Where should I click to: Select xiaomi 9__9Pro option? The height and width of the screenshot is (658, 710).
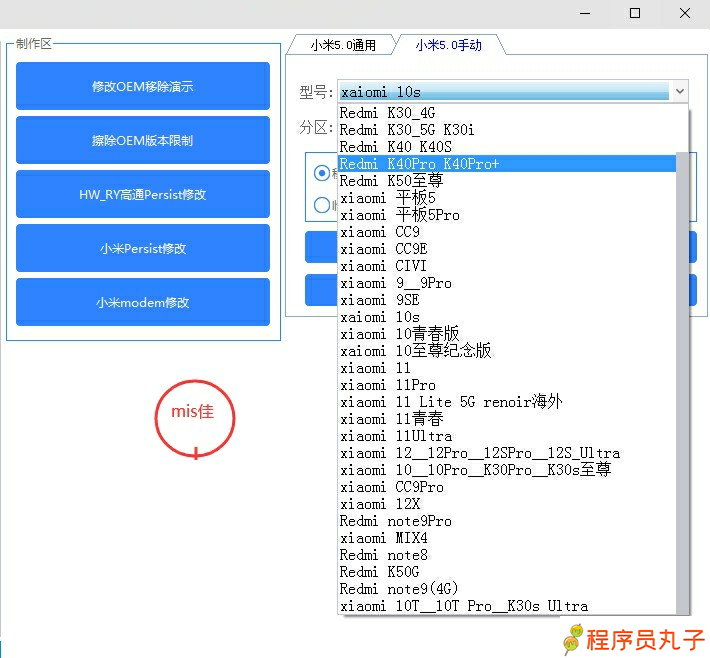[507, 283]
